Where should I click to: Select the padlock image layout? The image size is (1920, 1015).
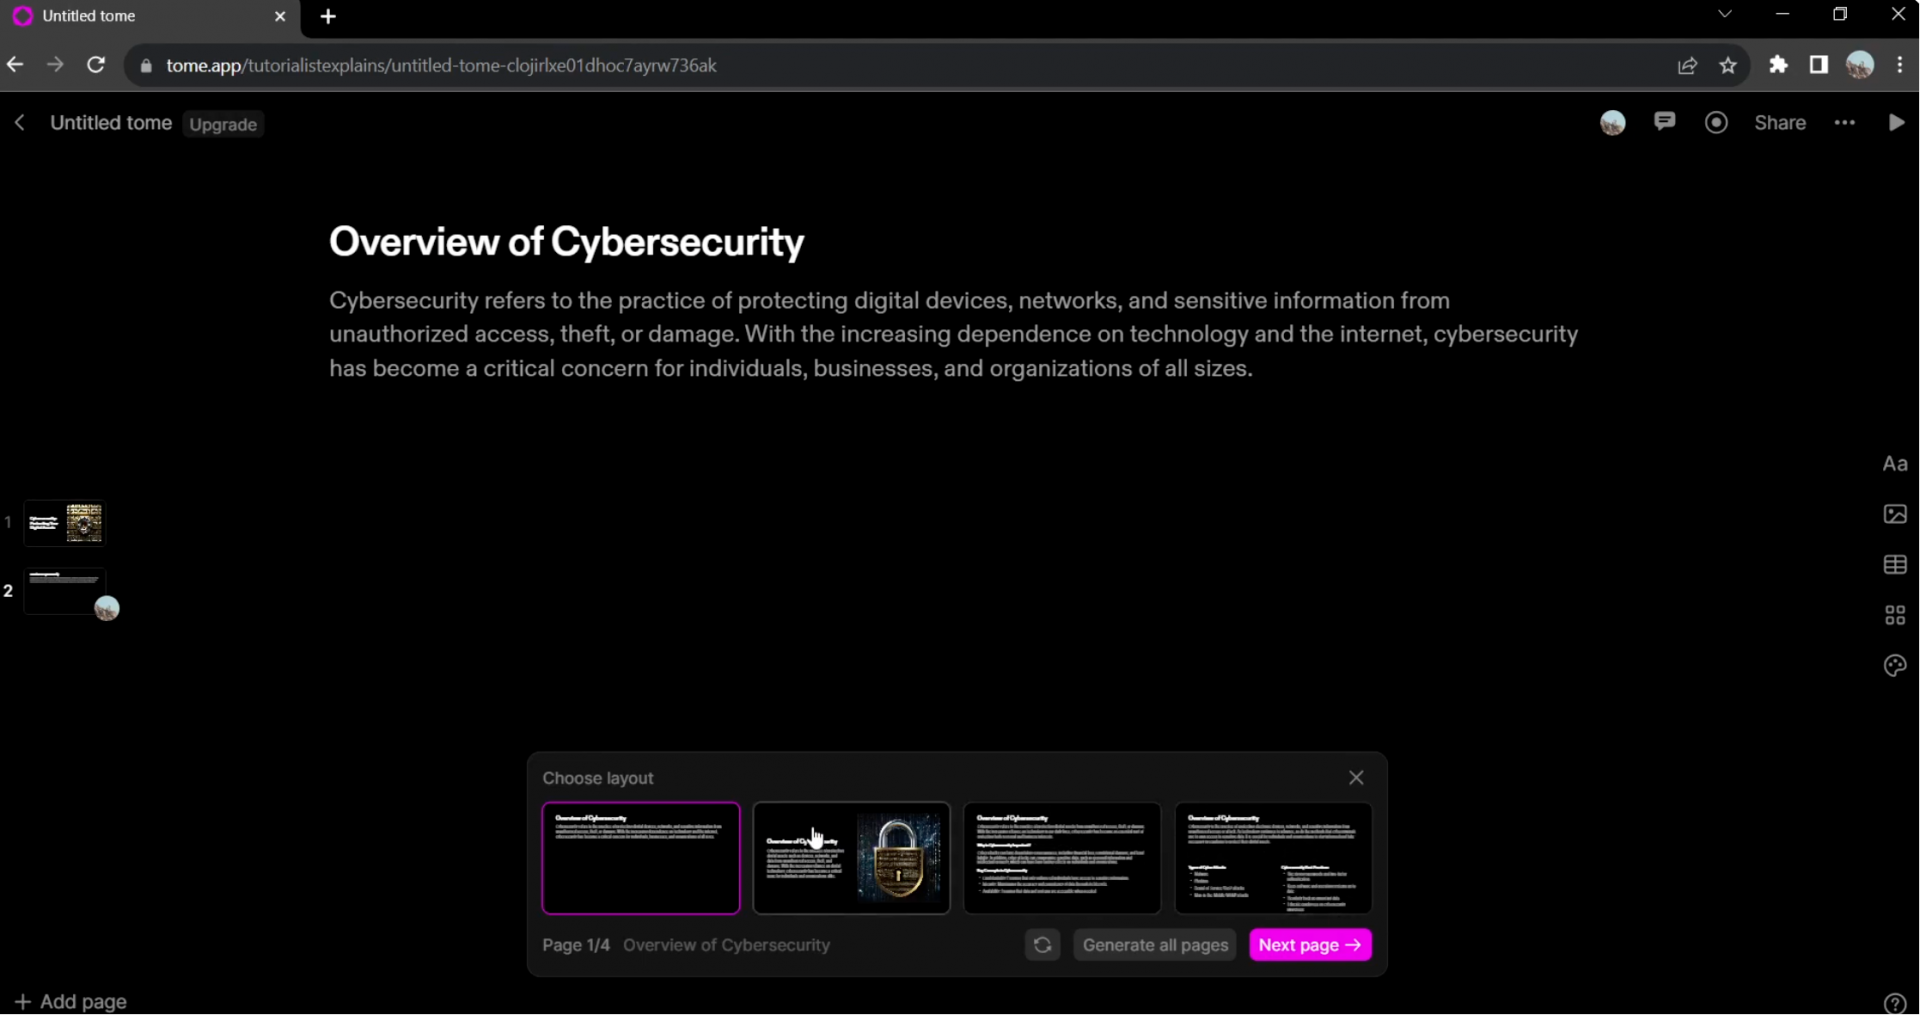[851, 858]
